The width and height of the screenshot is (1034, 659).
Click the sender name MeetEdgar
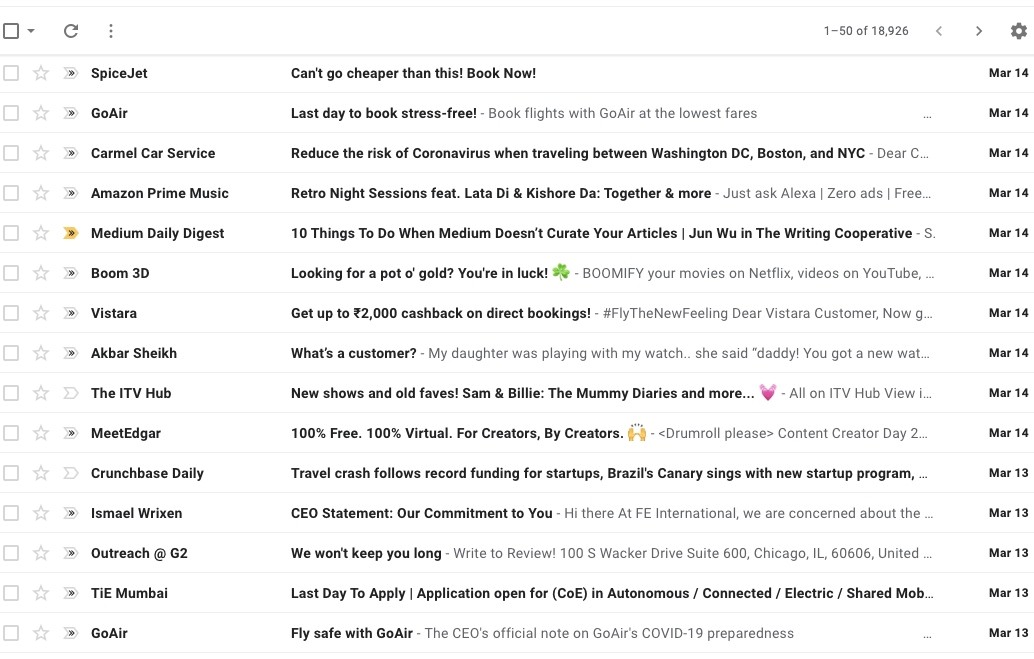click(x=126, y=433)
